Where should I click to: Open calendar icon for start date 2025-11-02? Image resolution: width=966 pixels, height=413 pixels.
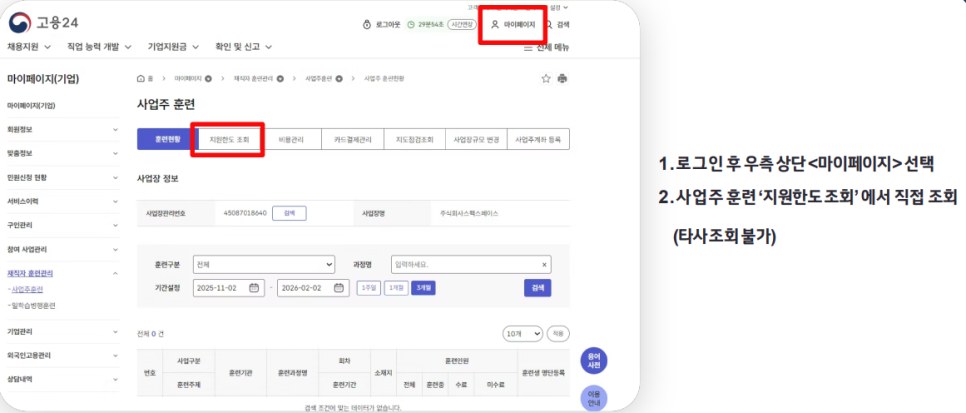coord(253,288)
